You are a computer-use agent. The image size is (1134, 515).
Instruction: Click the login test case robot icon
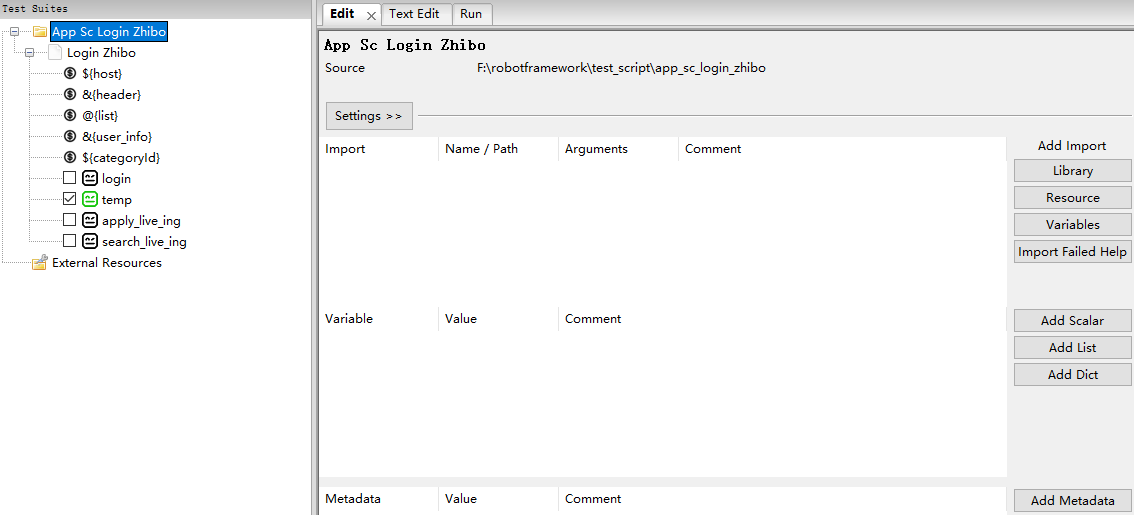coord(90,178)
